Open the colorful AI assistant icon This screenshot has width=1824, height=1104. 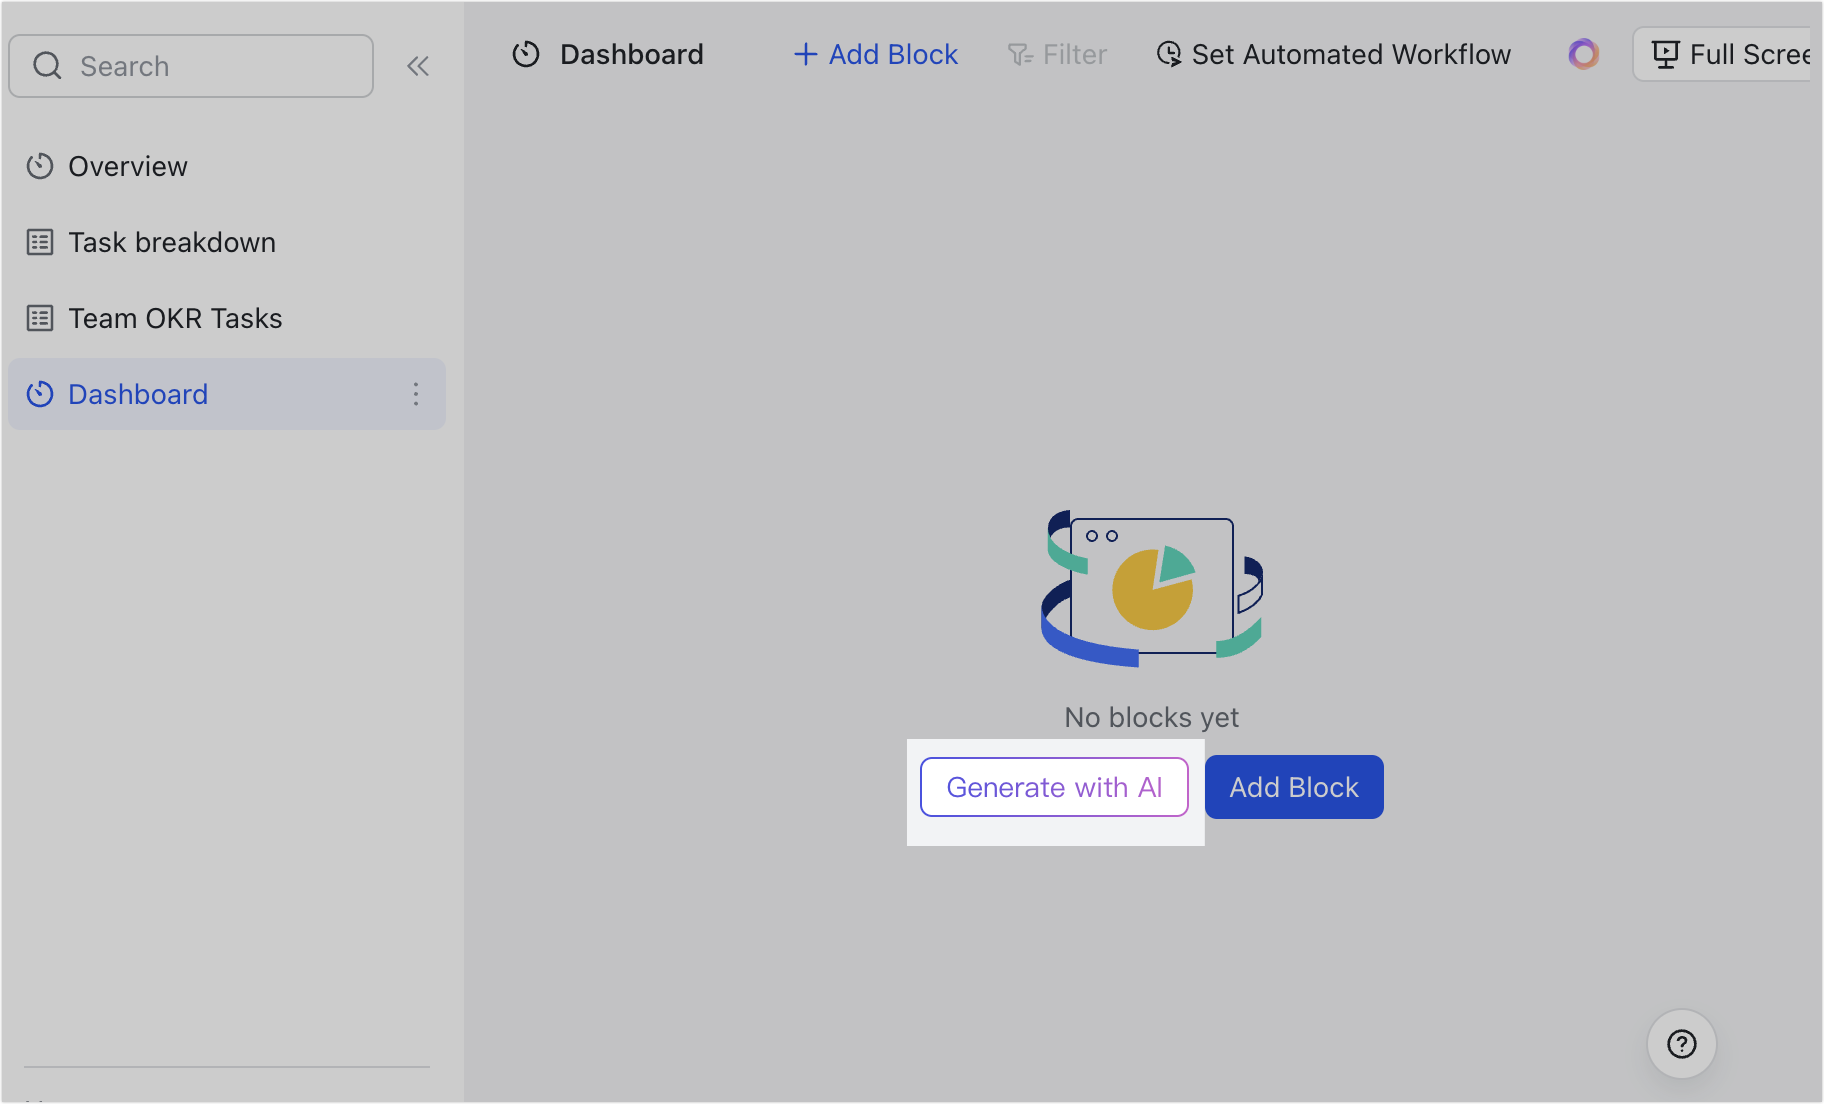point(1583,54)
